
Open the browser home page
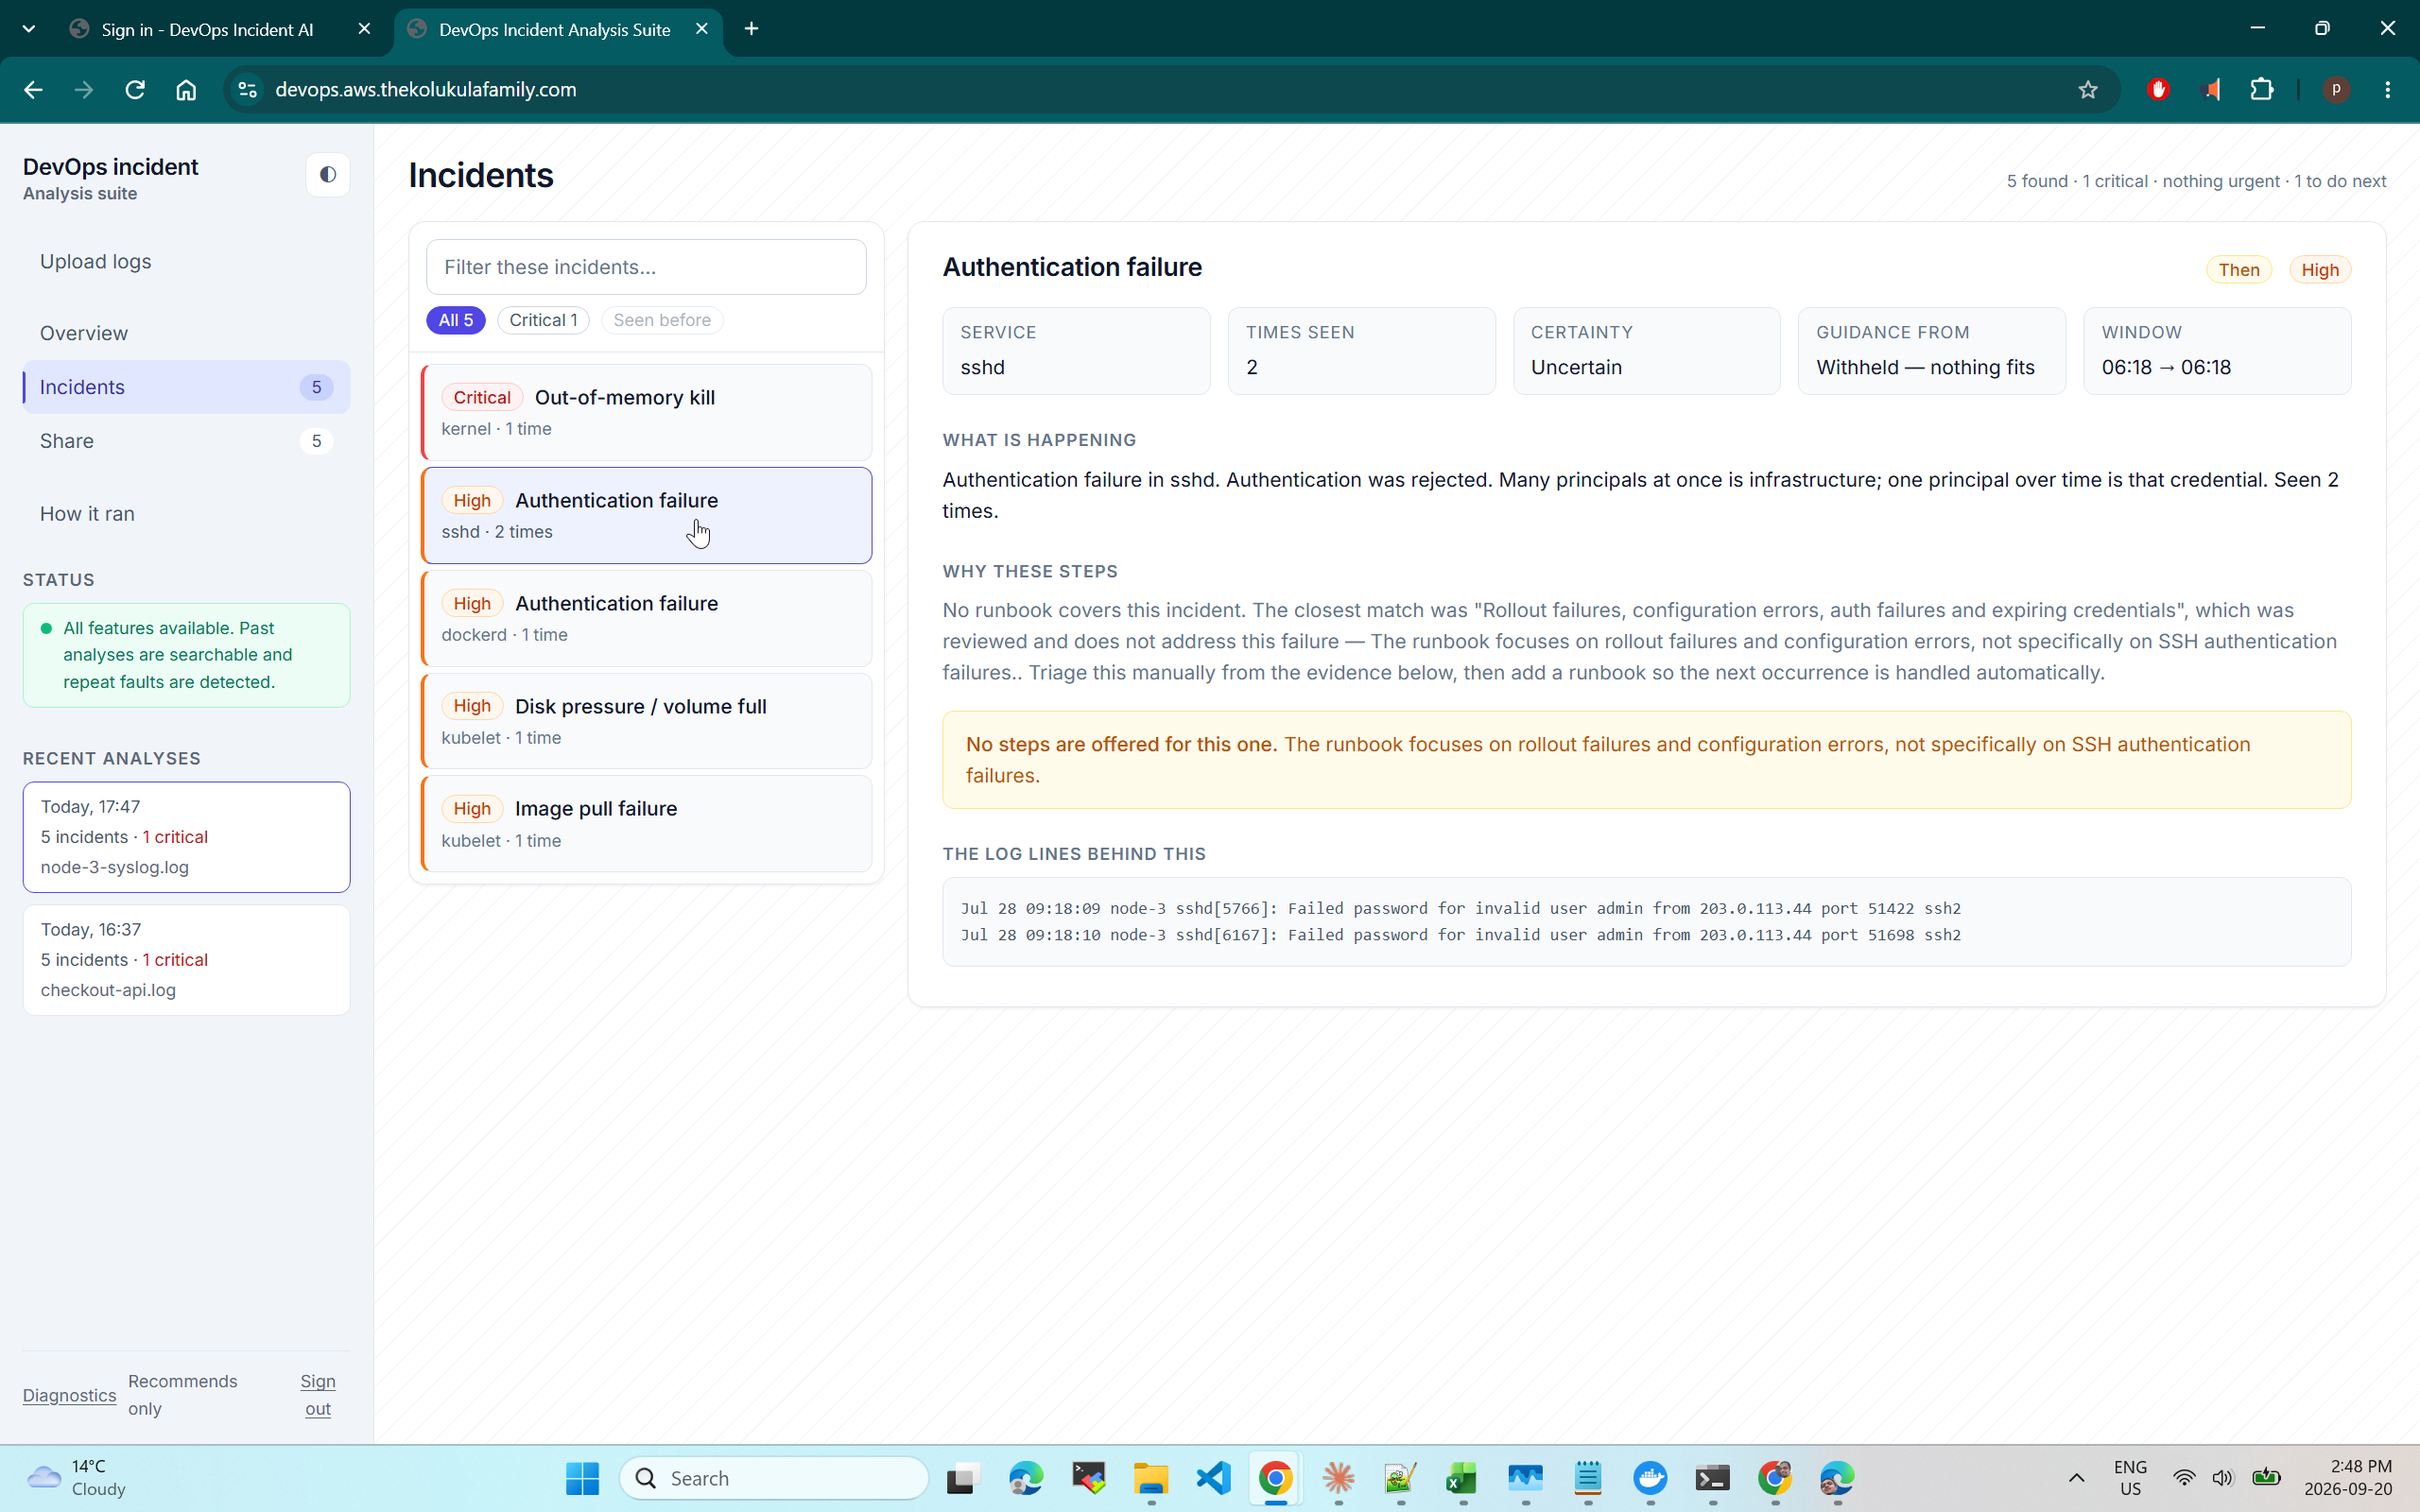click(186, 90)
